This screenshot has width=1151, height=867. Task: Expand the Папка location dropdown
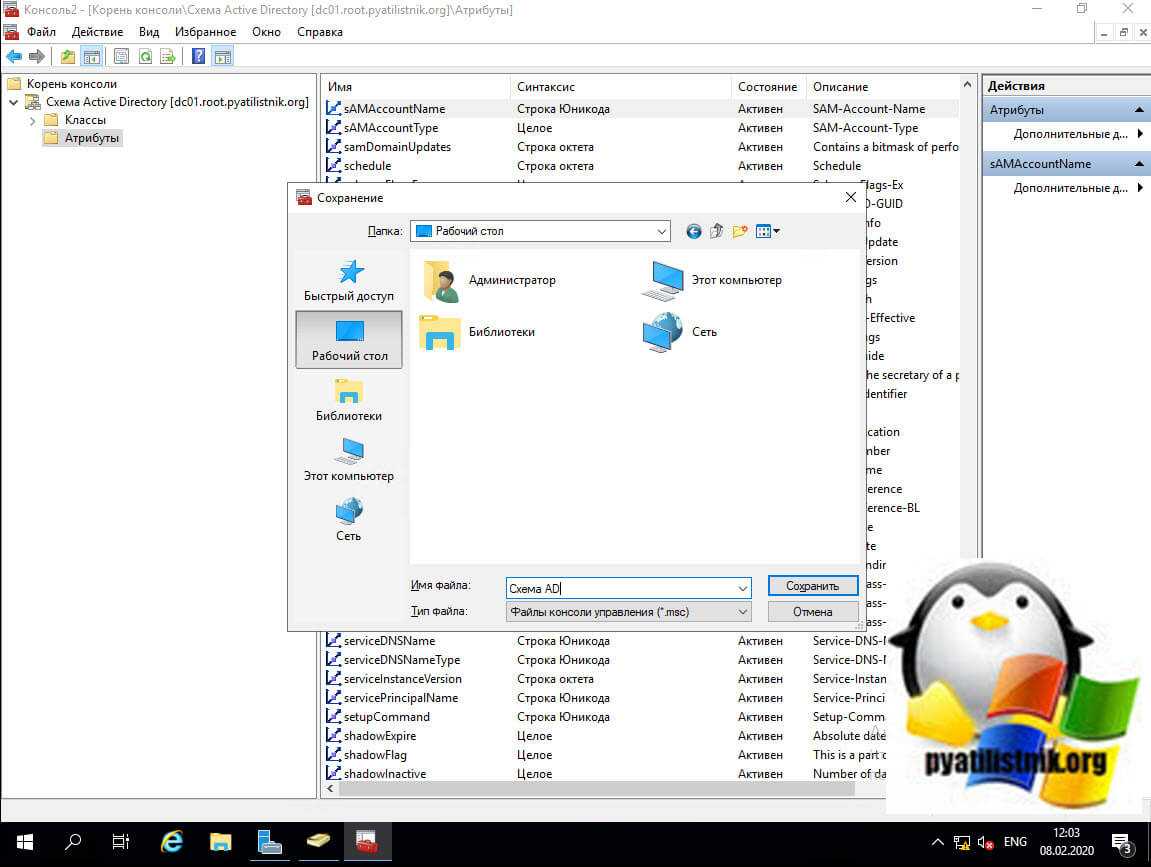(661, 231)
